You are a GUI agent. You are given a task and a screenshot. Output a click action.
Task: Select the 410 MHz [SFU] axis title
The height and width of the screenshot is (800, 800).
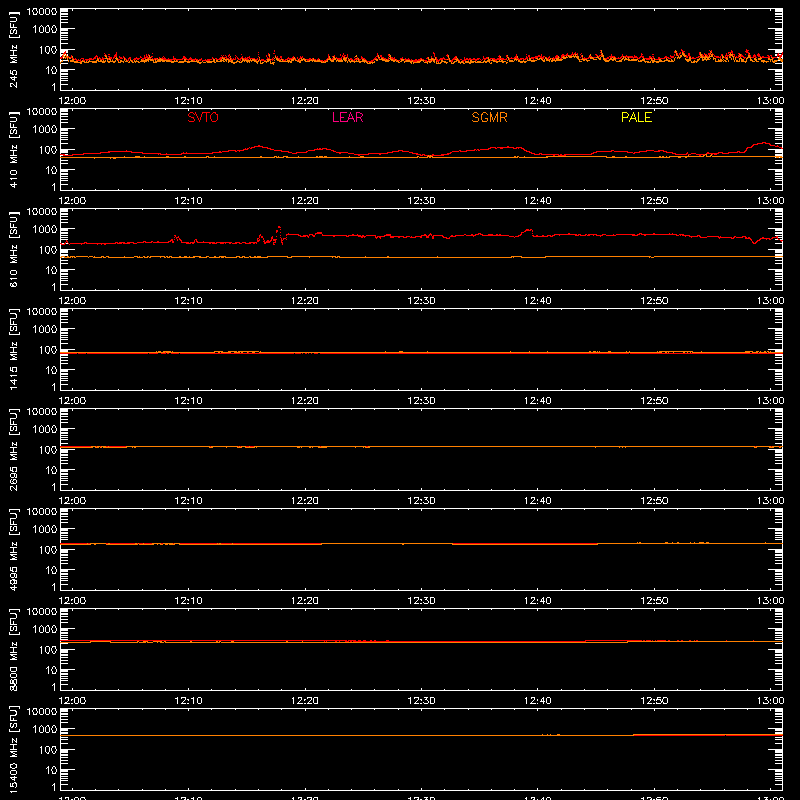(13, 149)
